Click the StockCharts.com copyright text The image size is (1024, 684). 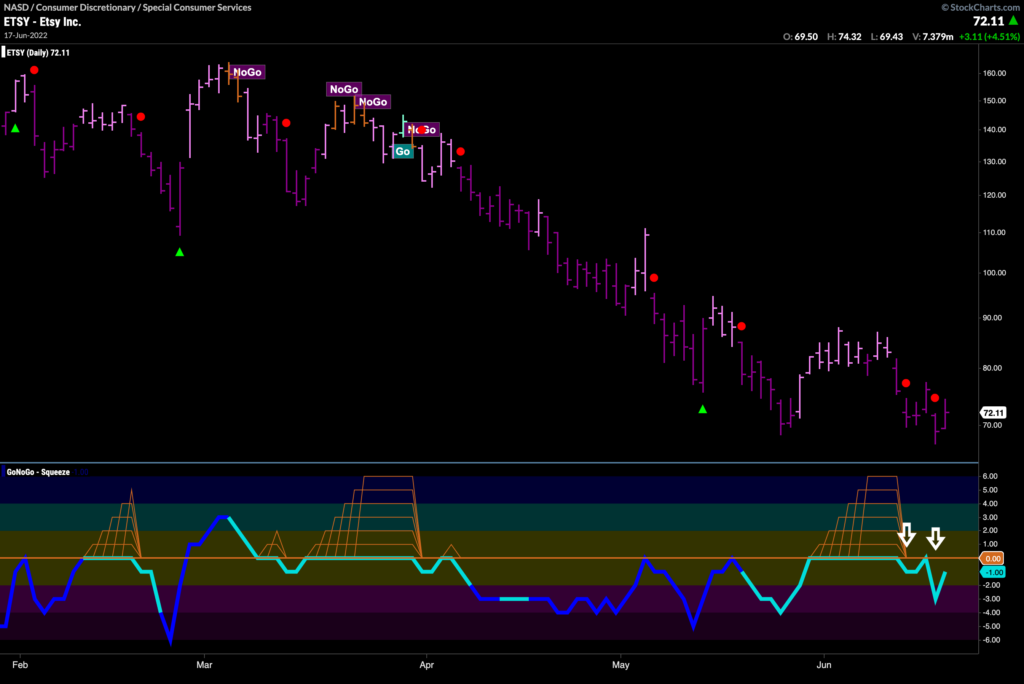click(980, 7)
